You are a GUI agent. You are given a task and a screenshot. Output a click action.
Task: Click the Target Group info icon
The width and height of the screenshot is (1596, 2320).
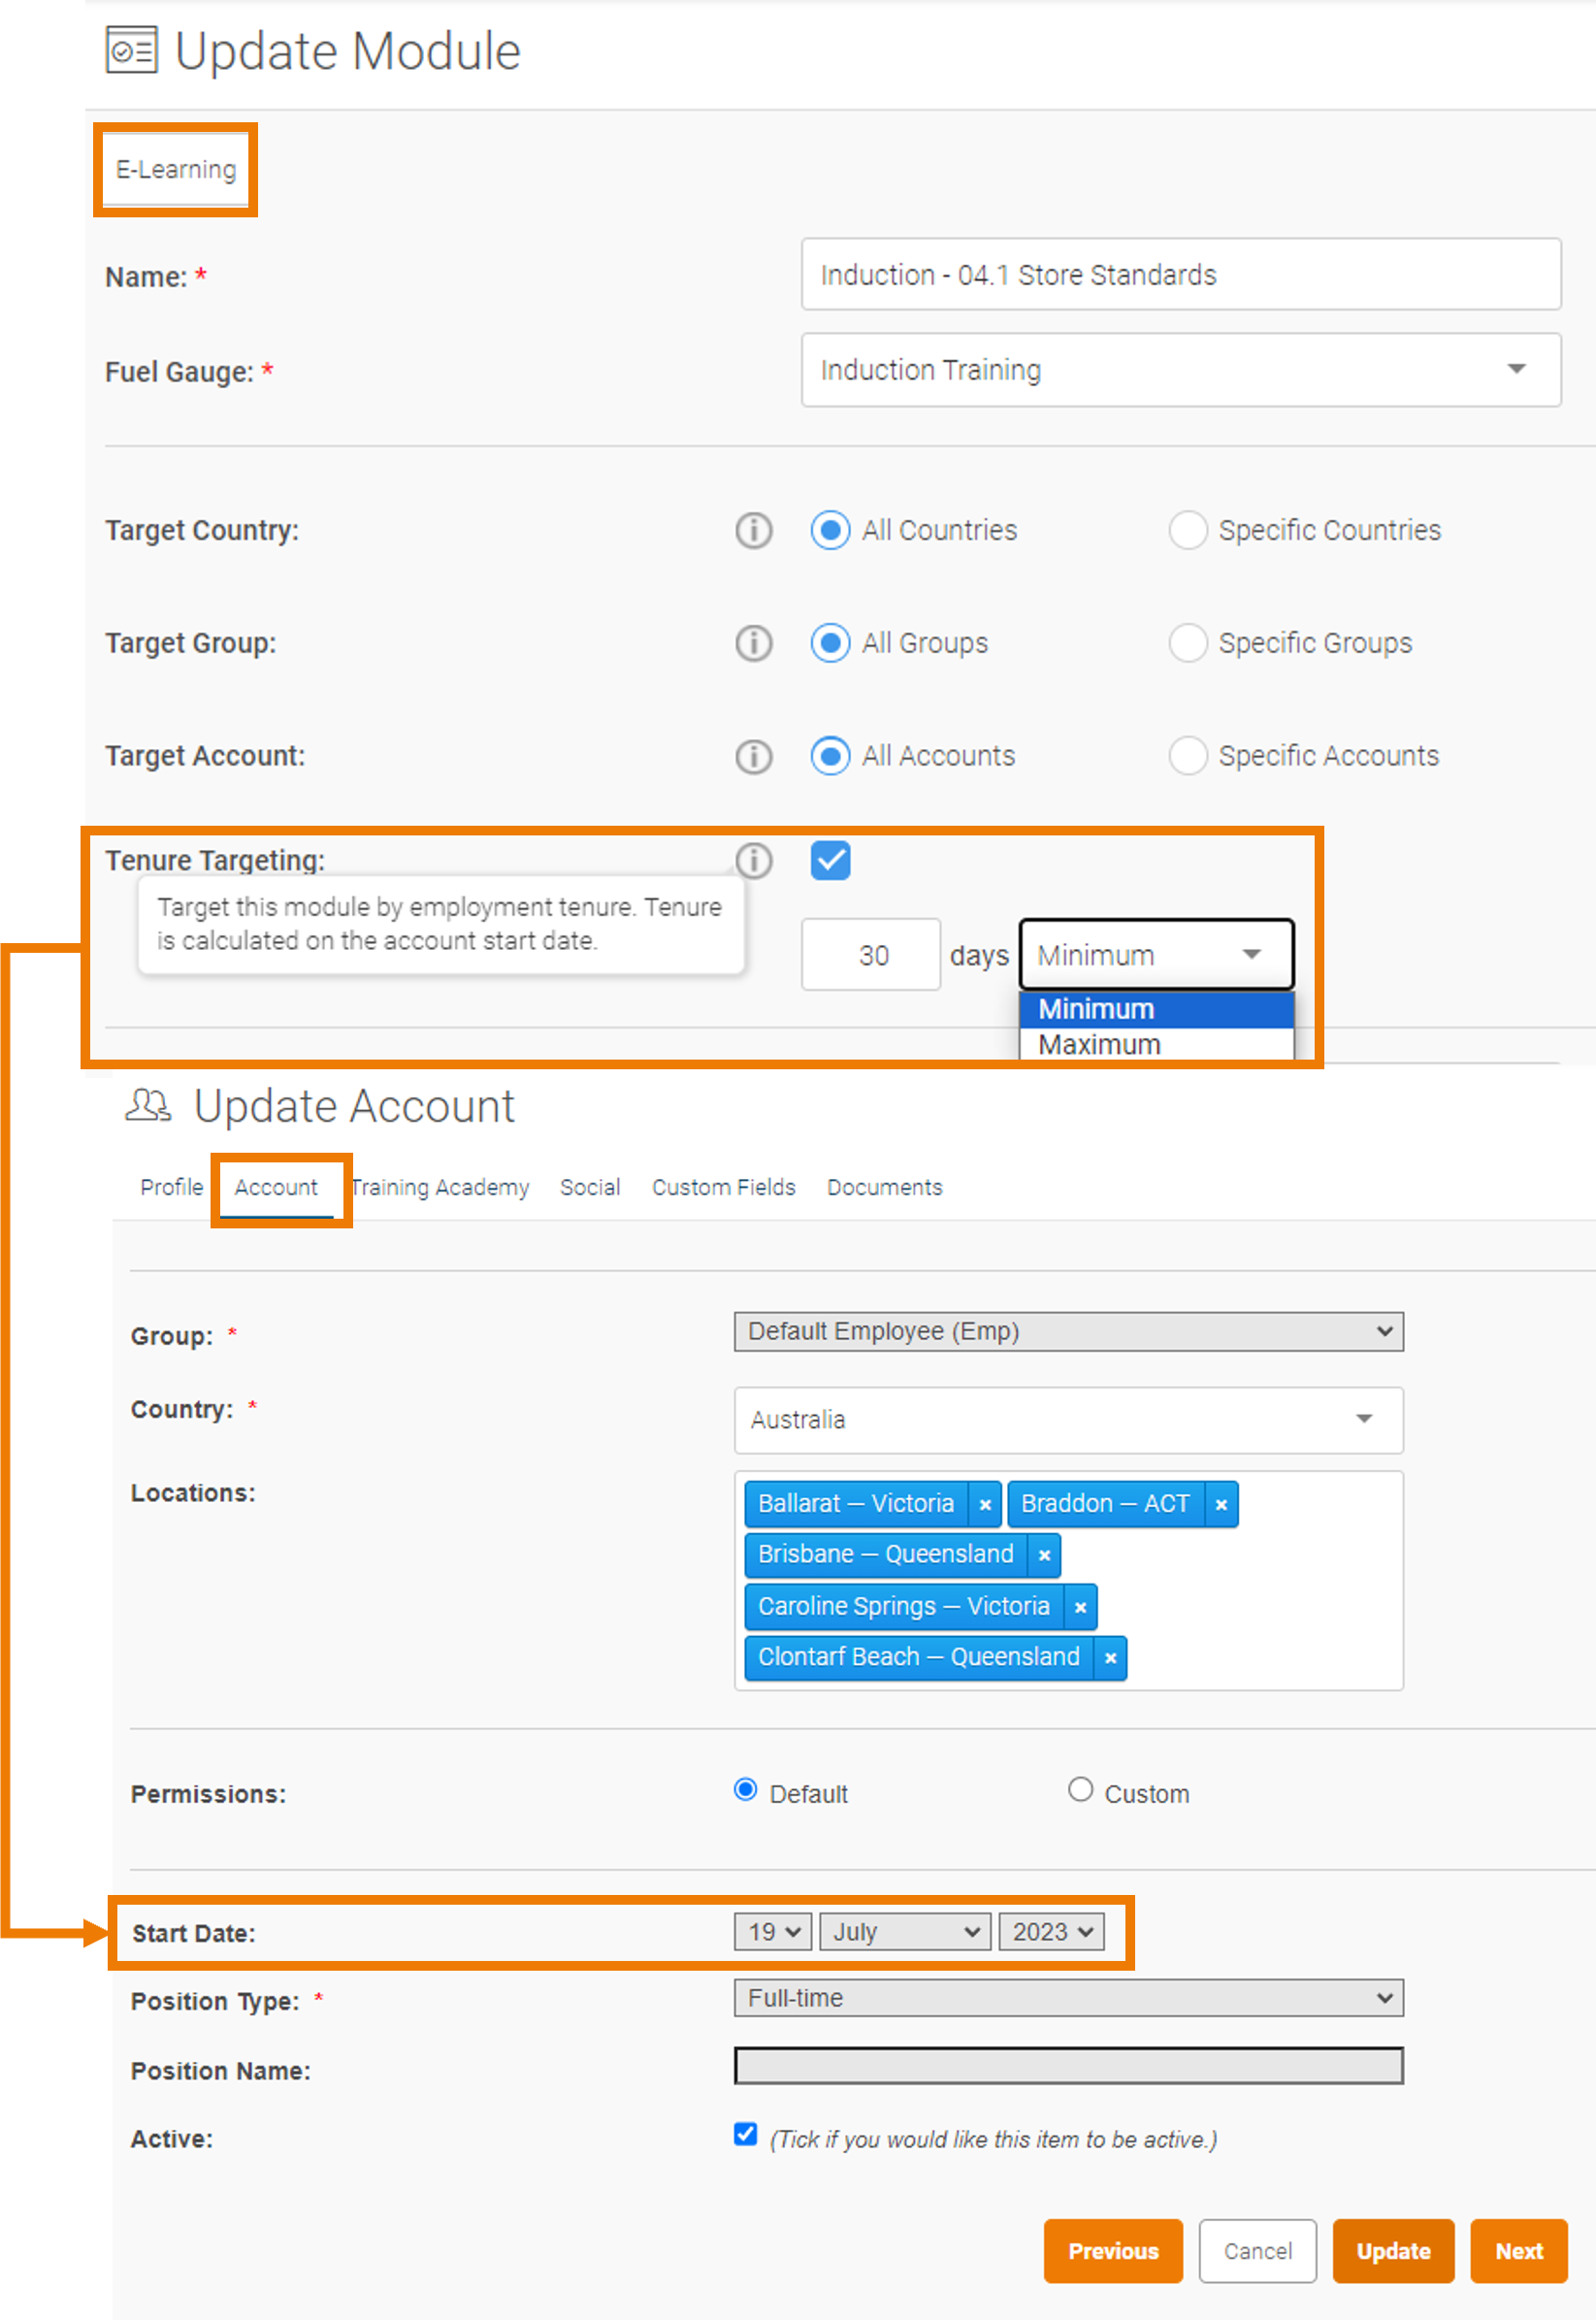(754, 643)
